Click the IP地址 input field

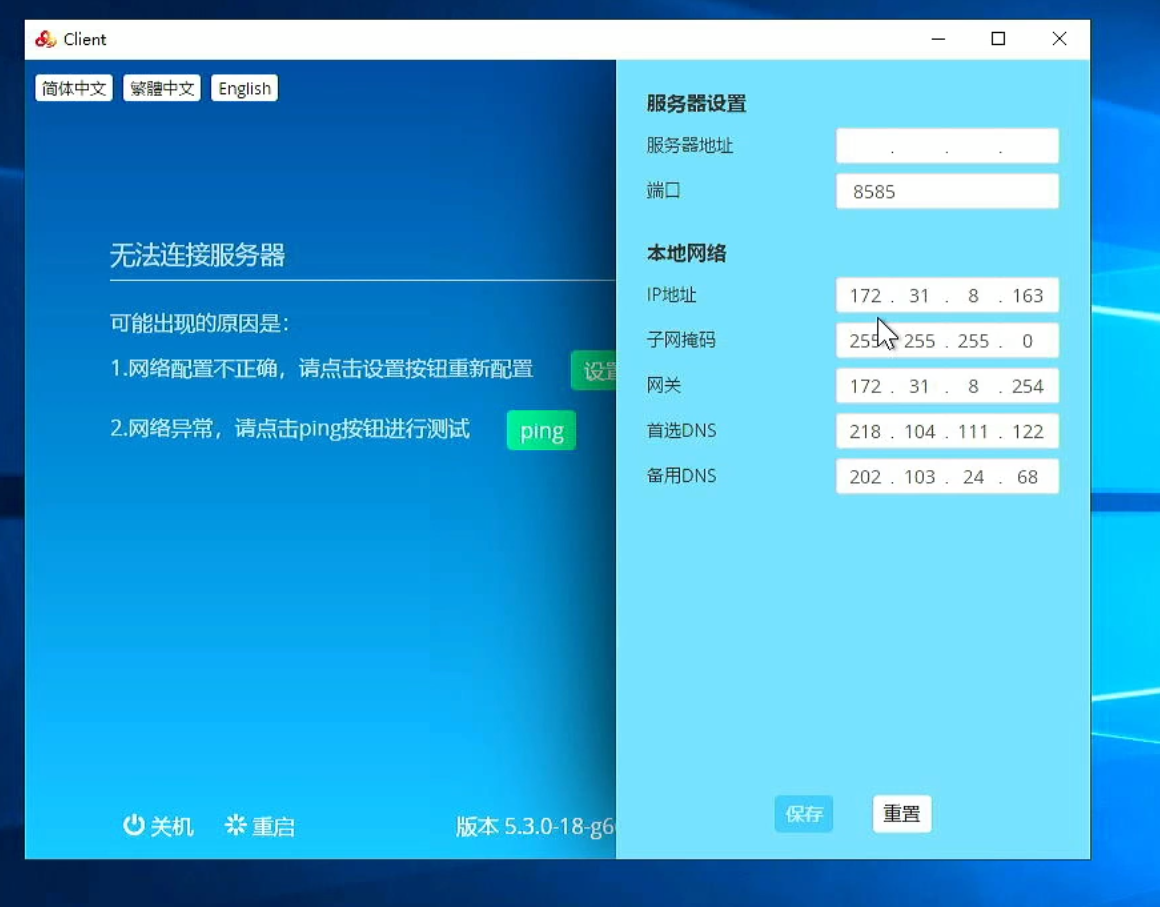[x=947, y=295]
